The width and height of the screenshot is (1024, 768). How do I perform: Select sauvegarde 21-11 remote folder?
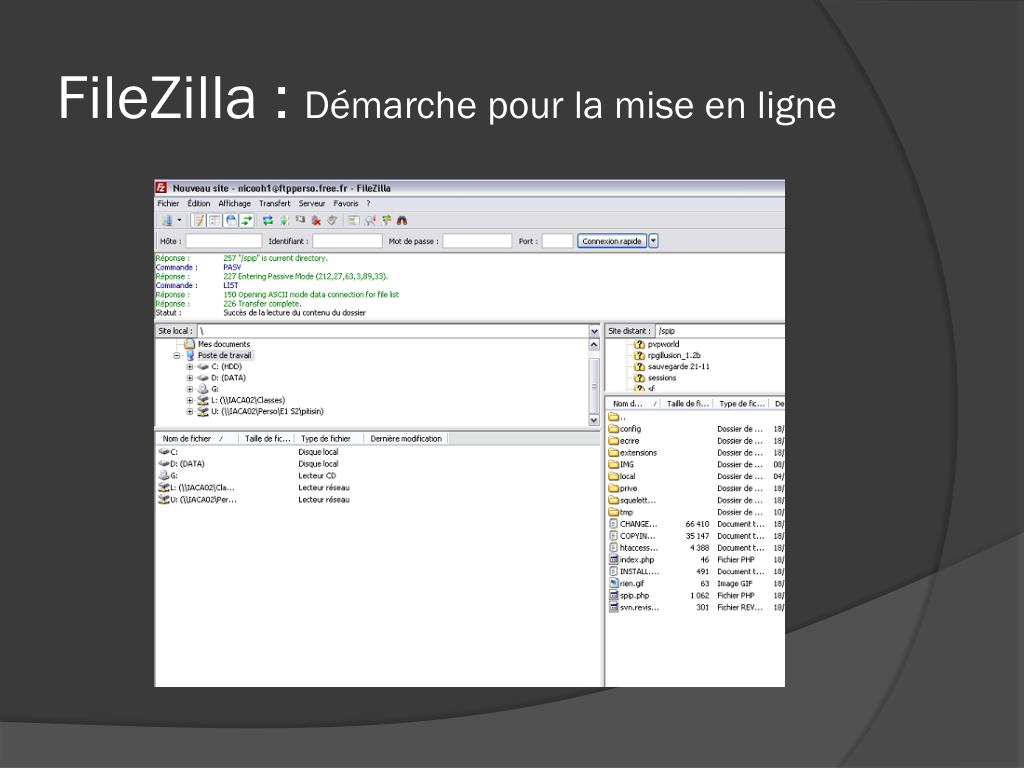679,366
